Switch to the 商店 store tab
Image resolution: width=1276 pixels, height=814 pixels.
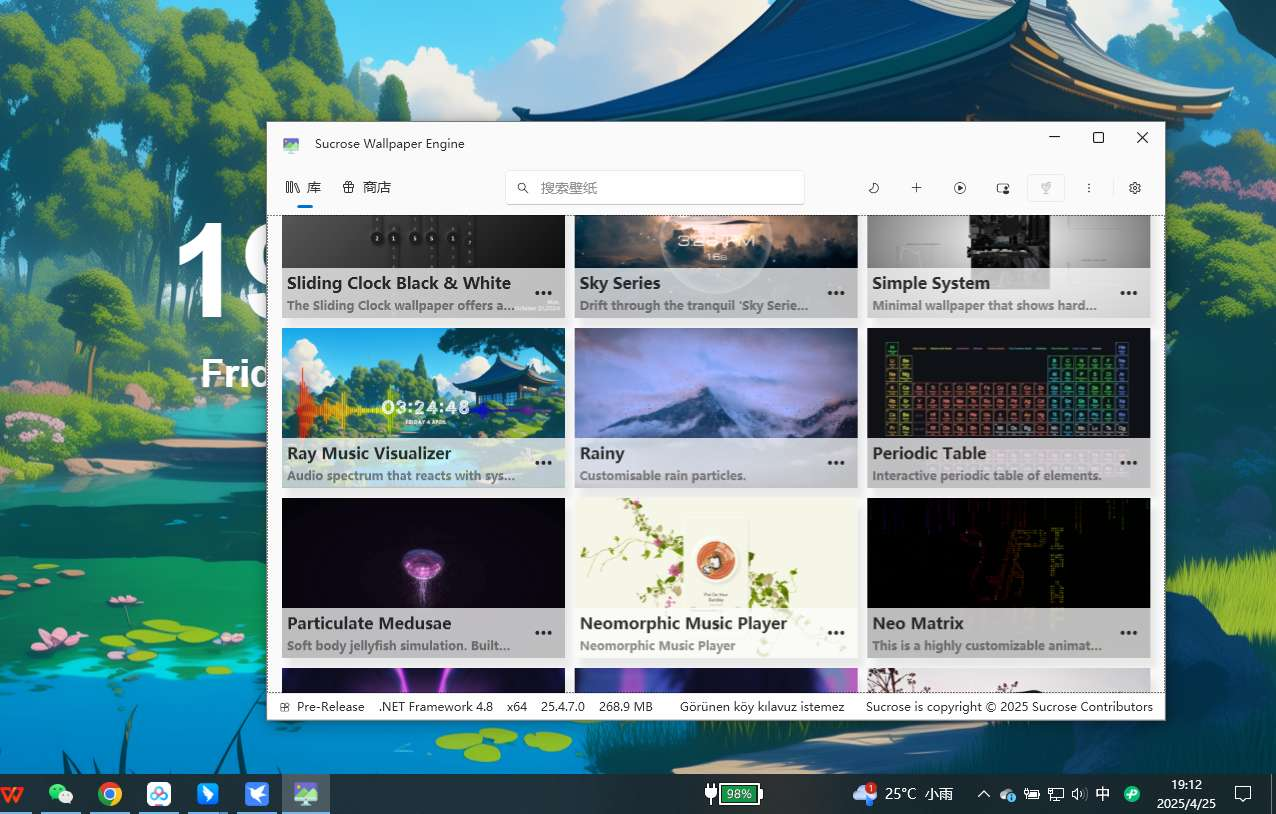click(x=366, y=188)
